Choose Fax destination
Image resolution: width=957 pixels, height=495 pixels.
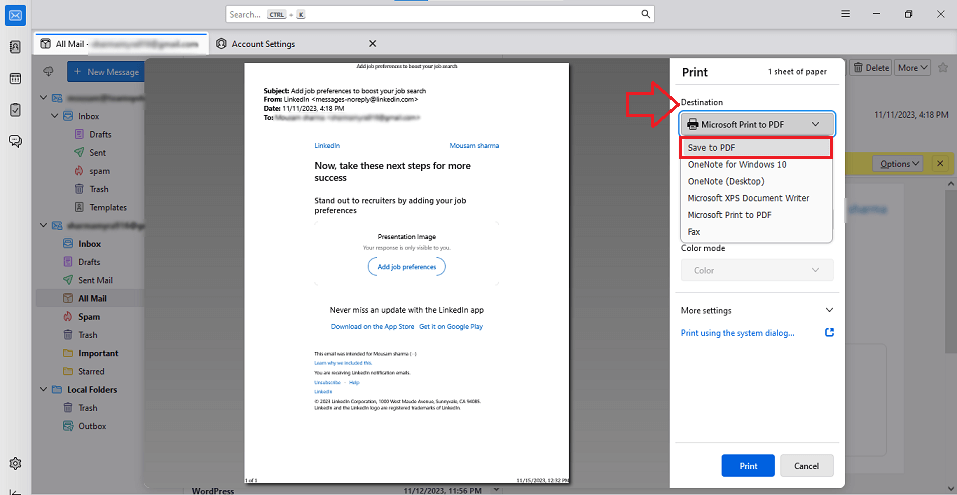click(756, 232)
